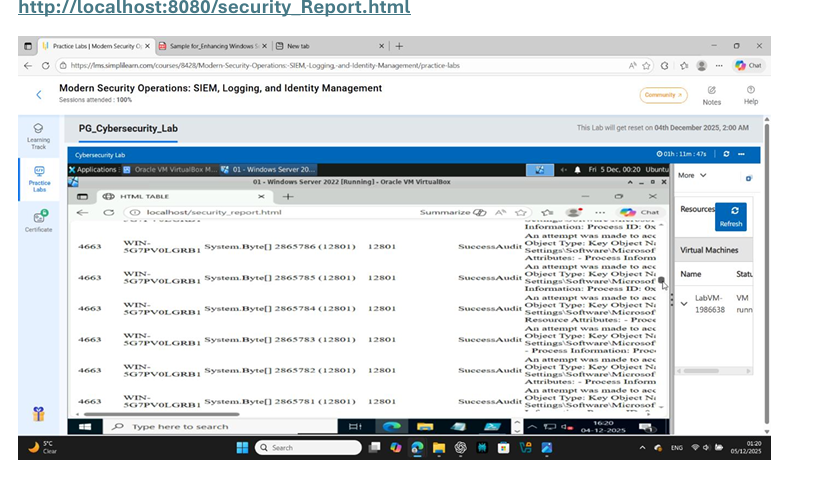Show hidden icons in host system tray

[642, 447]
